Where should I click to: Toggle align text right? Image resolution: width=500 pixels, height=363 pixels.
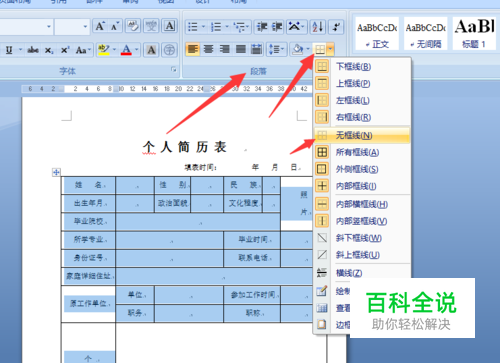225,50
